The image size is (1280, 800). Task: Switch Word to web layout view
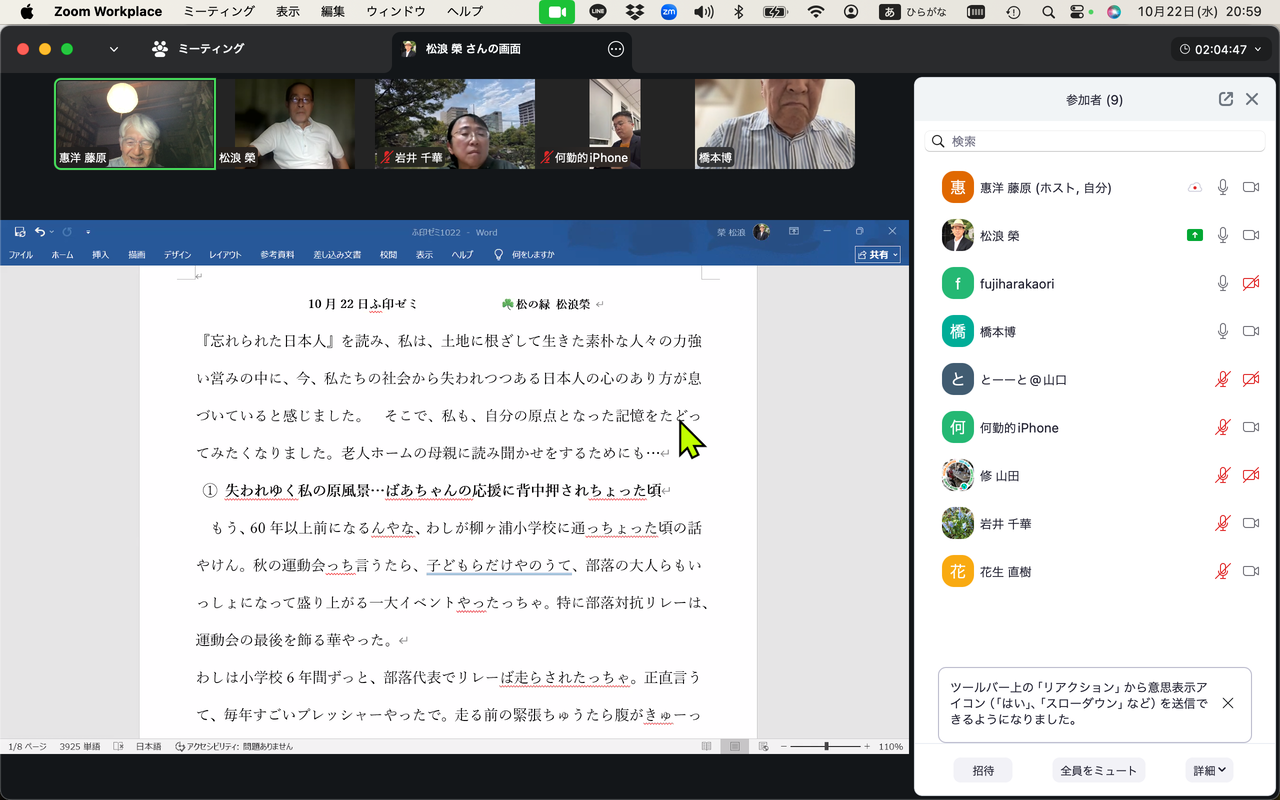[x=763, y=747]
